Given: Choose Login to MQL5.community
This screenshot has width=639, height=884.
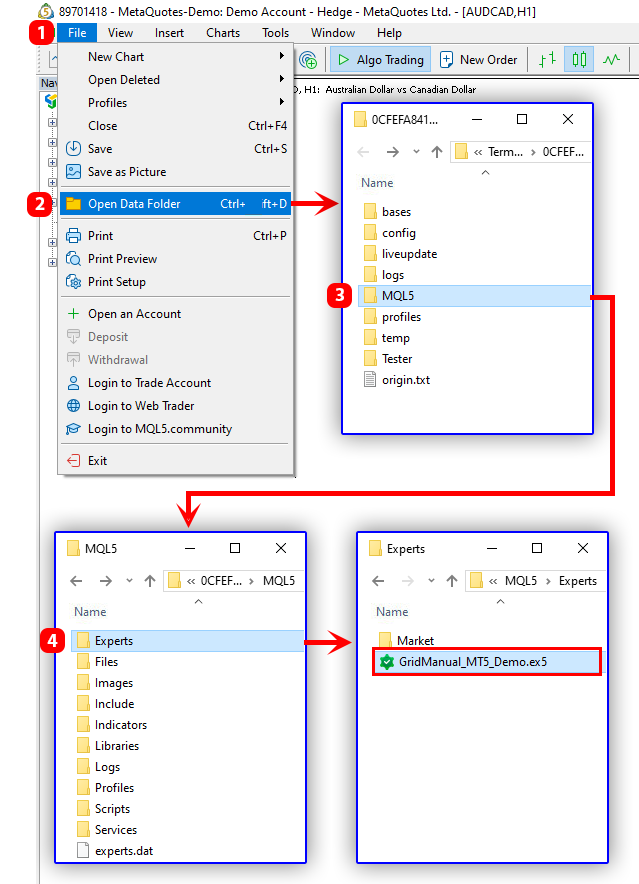Looking at the screenshot, I should (175, 429).
